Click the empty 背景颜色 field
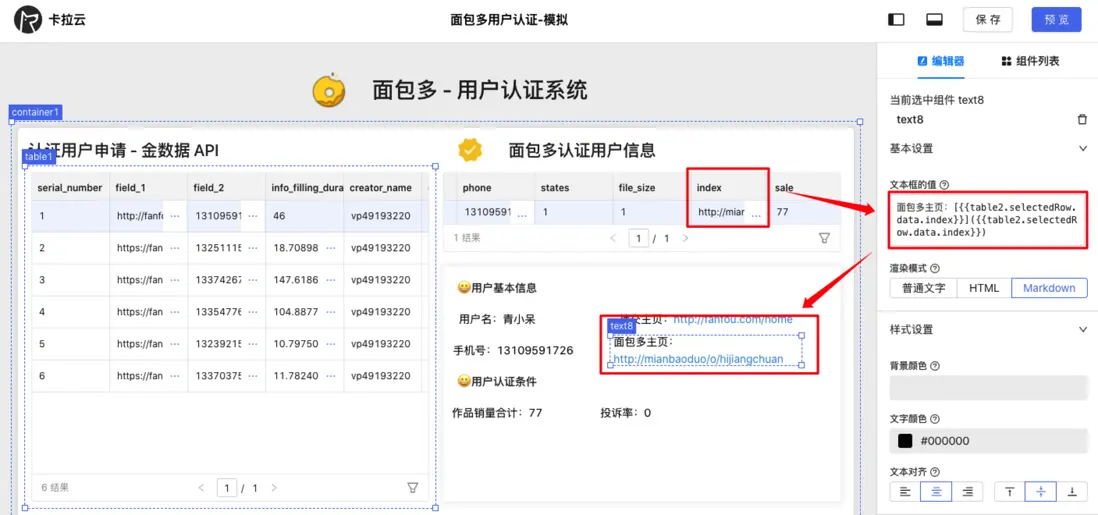The width and height of the screenshot is (1098, 515). (x=988, y=387)
